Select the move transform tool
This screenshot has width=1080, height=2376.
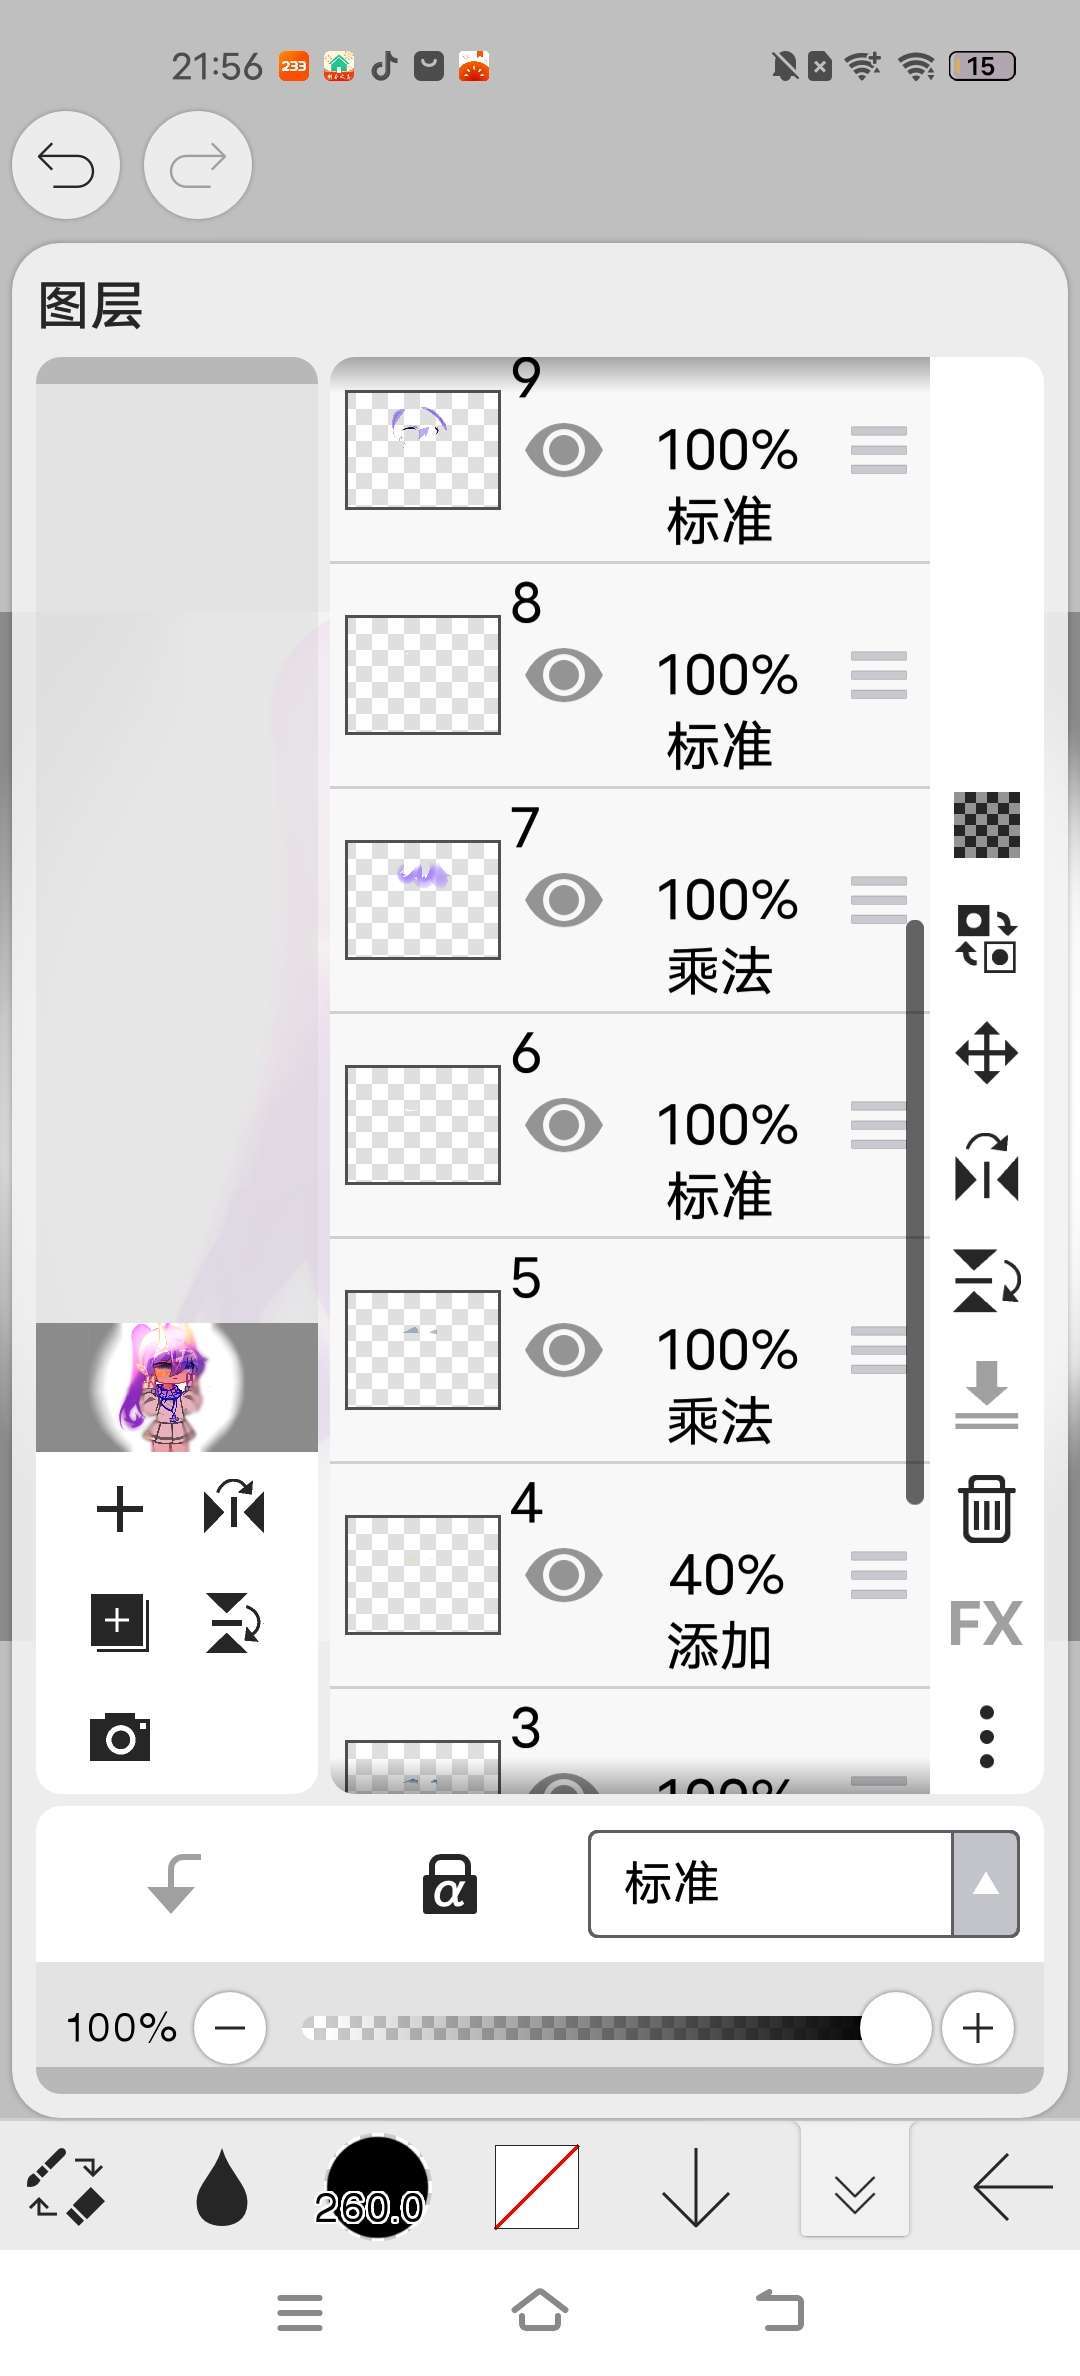click(x=986, y=1052)
